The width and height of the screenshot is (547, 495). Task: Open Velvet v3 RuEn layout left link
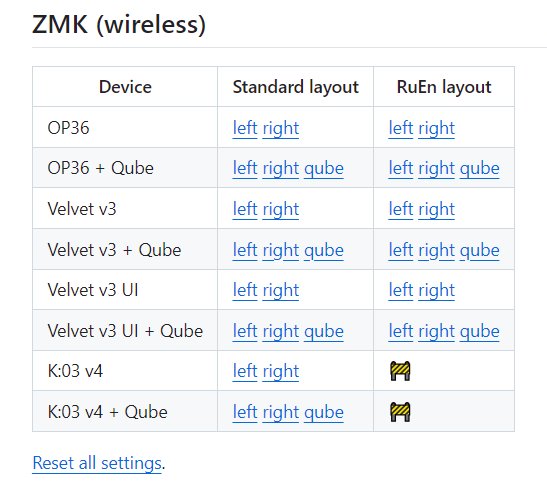[x=401, y=209]
